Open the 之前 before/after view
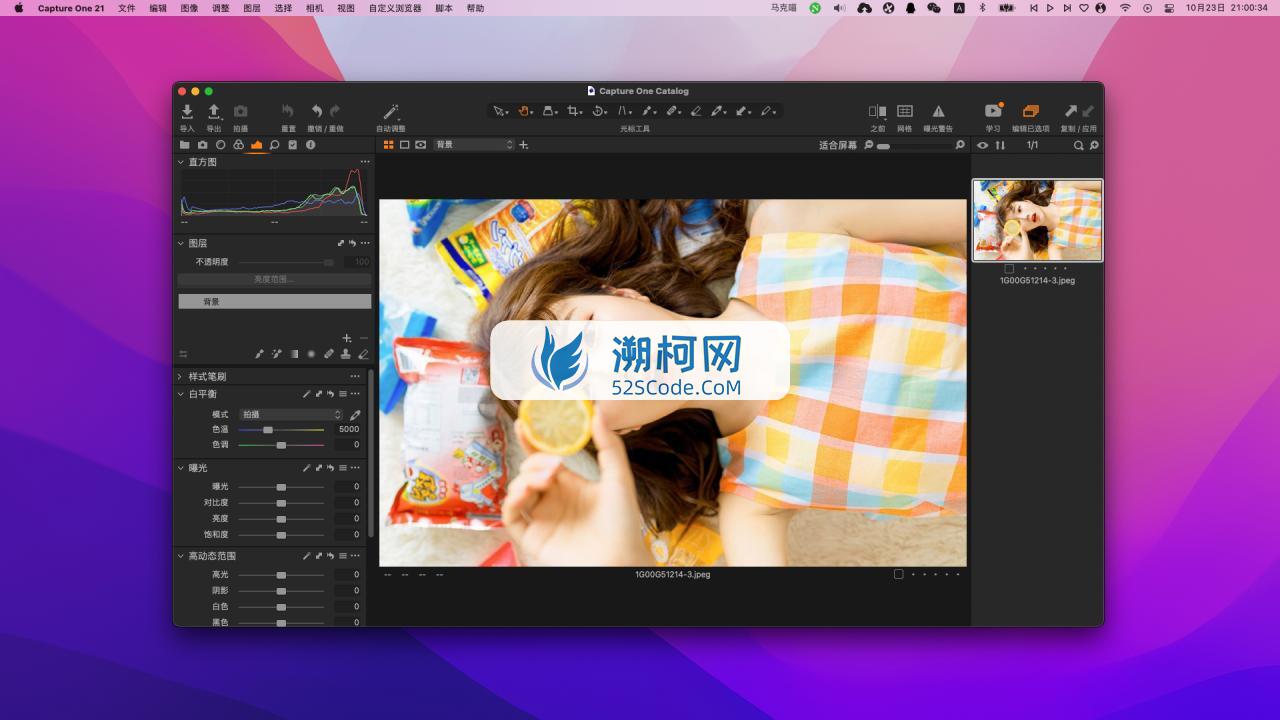1280x720 pixels. pos(877,111)
